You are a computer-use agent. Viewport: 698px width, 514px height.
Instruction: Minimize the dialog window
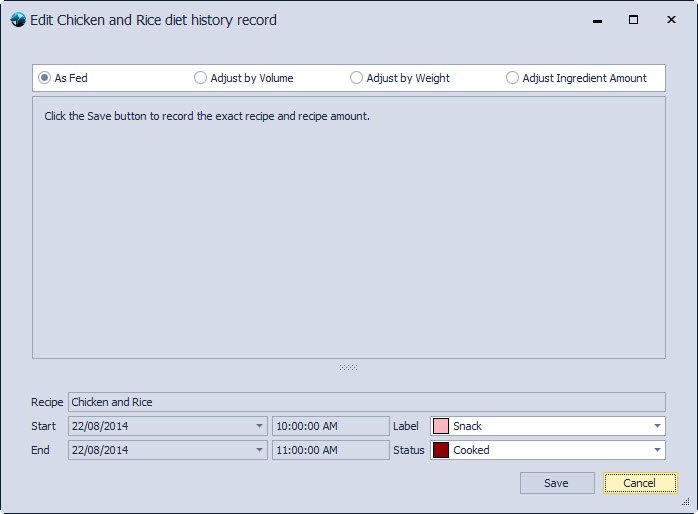597,20
